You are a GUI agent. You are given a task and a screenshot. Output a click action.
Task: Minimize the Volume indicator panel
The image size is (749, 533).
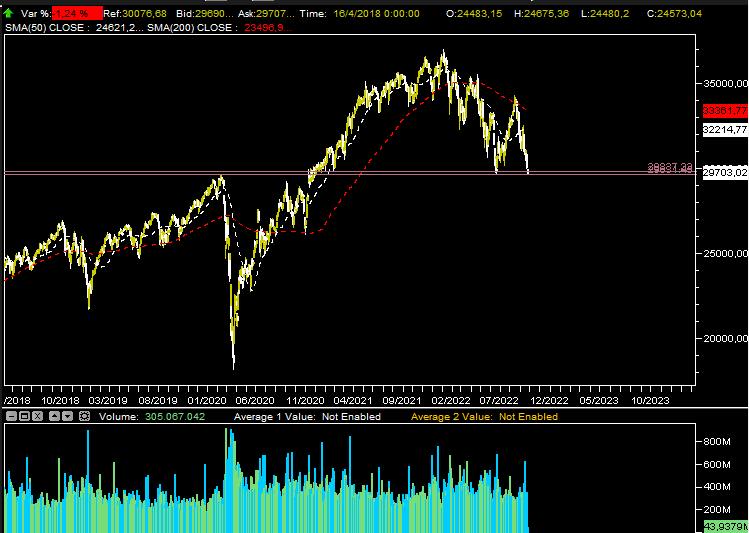11,416
